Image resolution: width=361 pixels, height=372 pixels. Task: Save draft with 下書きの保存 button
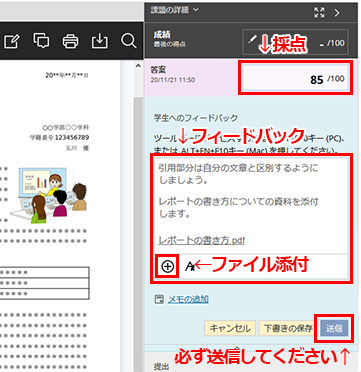click(287, 328)
